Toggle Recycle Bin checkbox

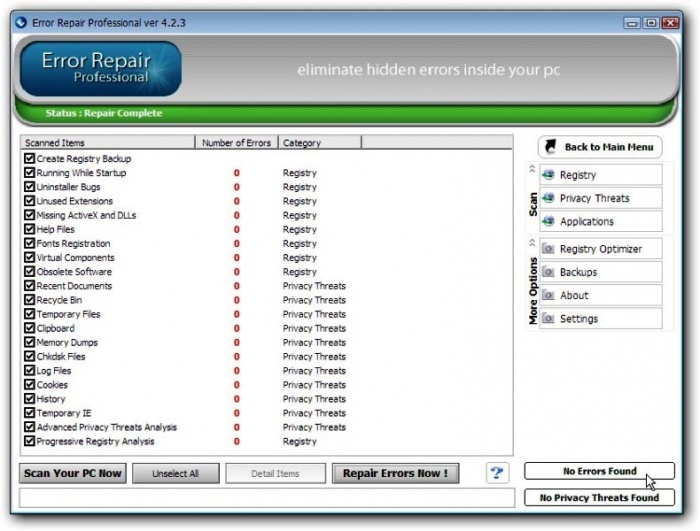point(29,300)
